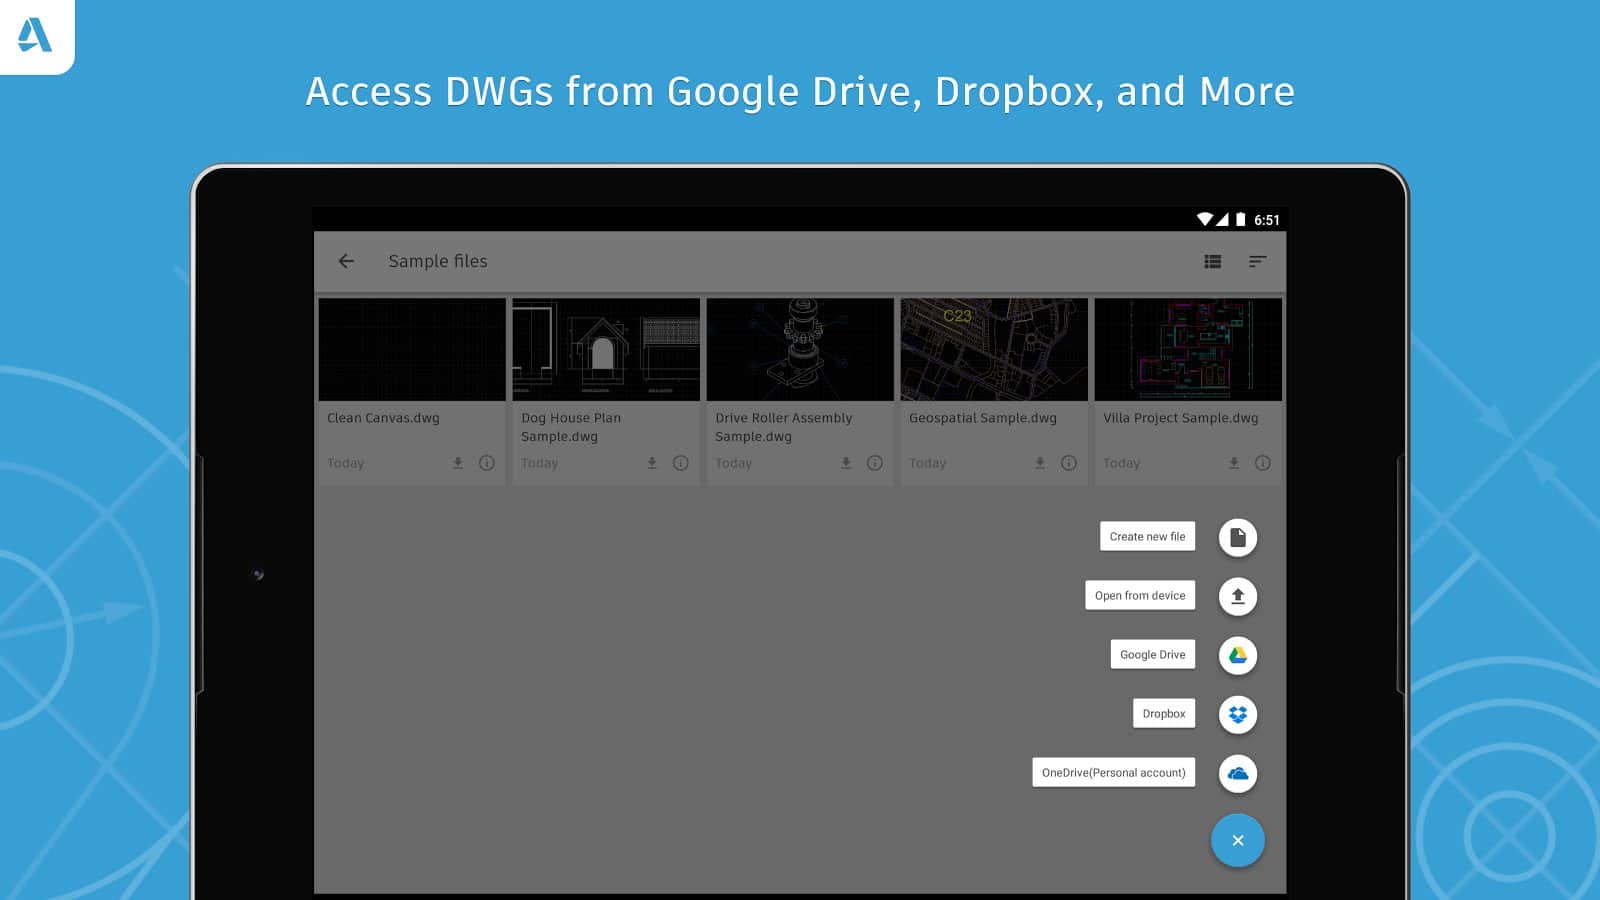Screen dimensions: 1600x900
Task: Switch to list view layout
Action: pos(1213,261)
